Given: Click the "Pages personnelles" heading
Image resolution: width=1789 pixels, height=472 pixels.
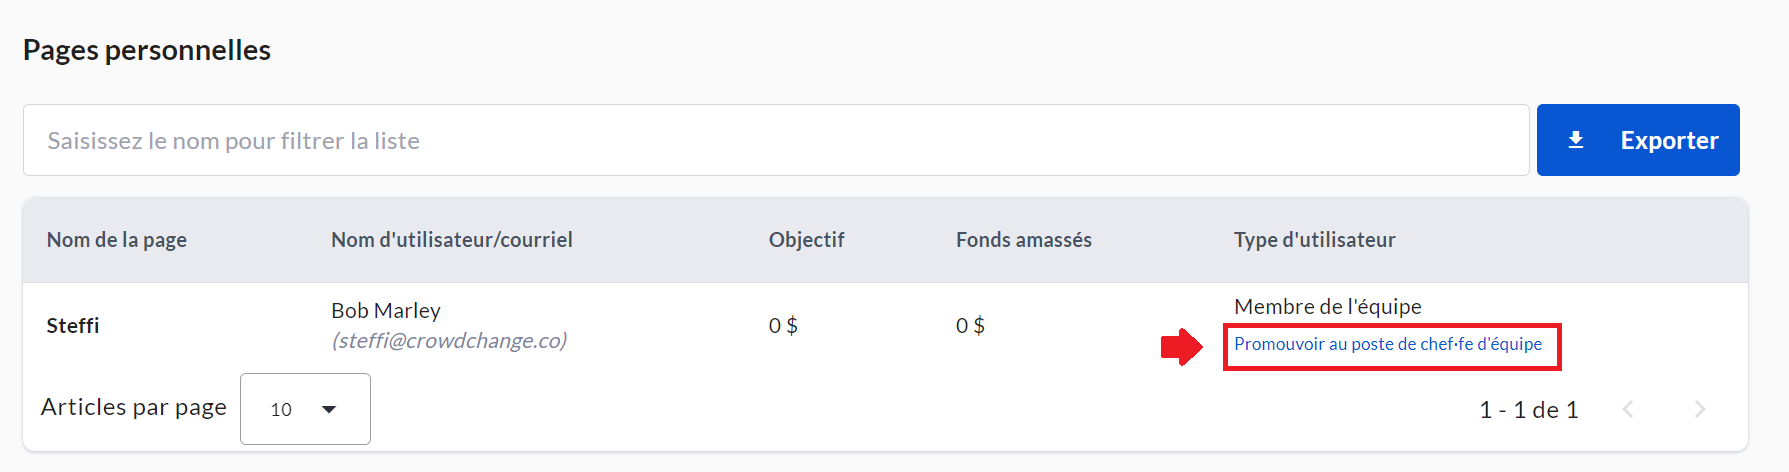Looking at the screenshot, I should (x=147, y=50).
